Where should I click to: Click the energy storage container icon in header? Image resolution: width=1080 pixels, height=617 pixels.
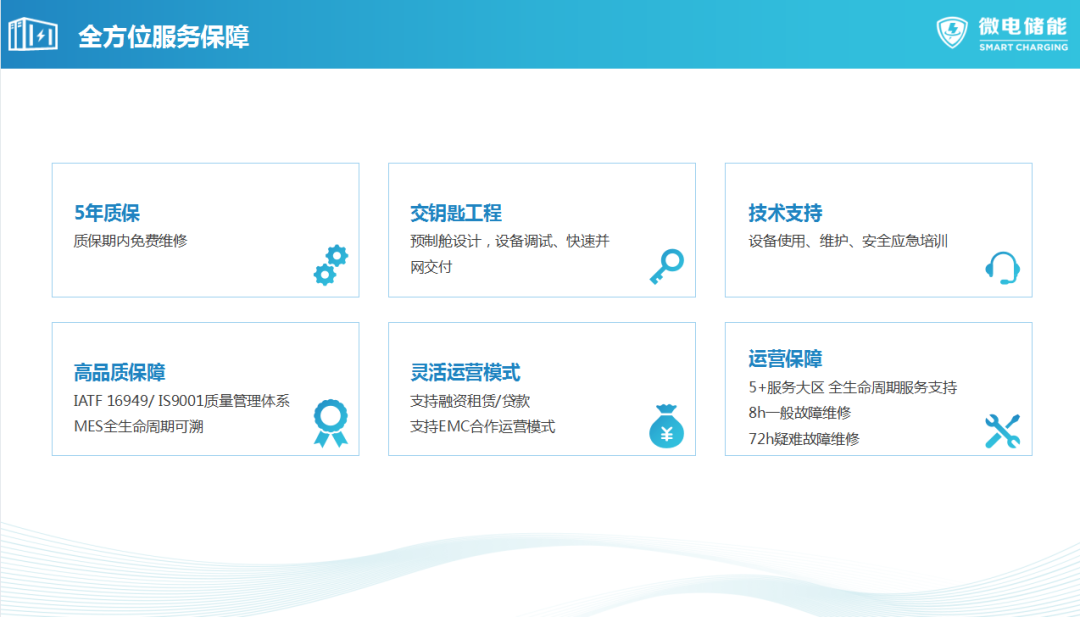(x=33, y=34)
